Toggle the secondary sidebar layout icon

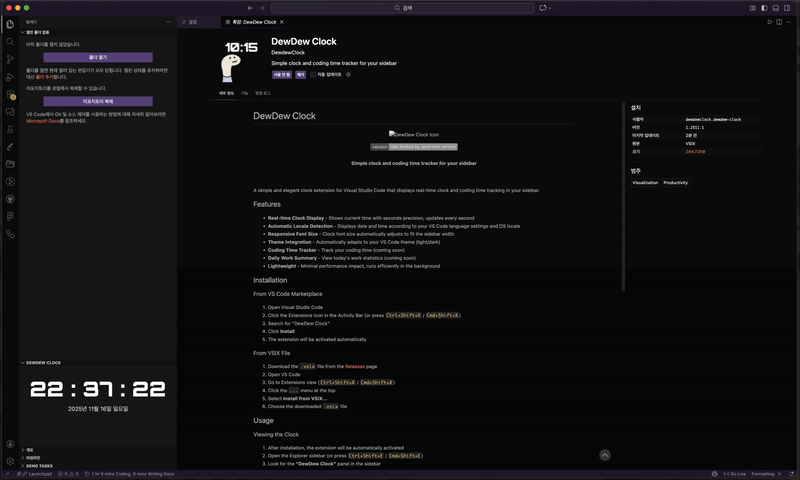(787, 8)
